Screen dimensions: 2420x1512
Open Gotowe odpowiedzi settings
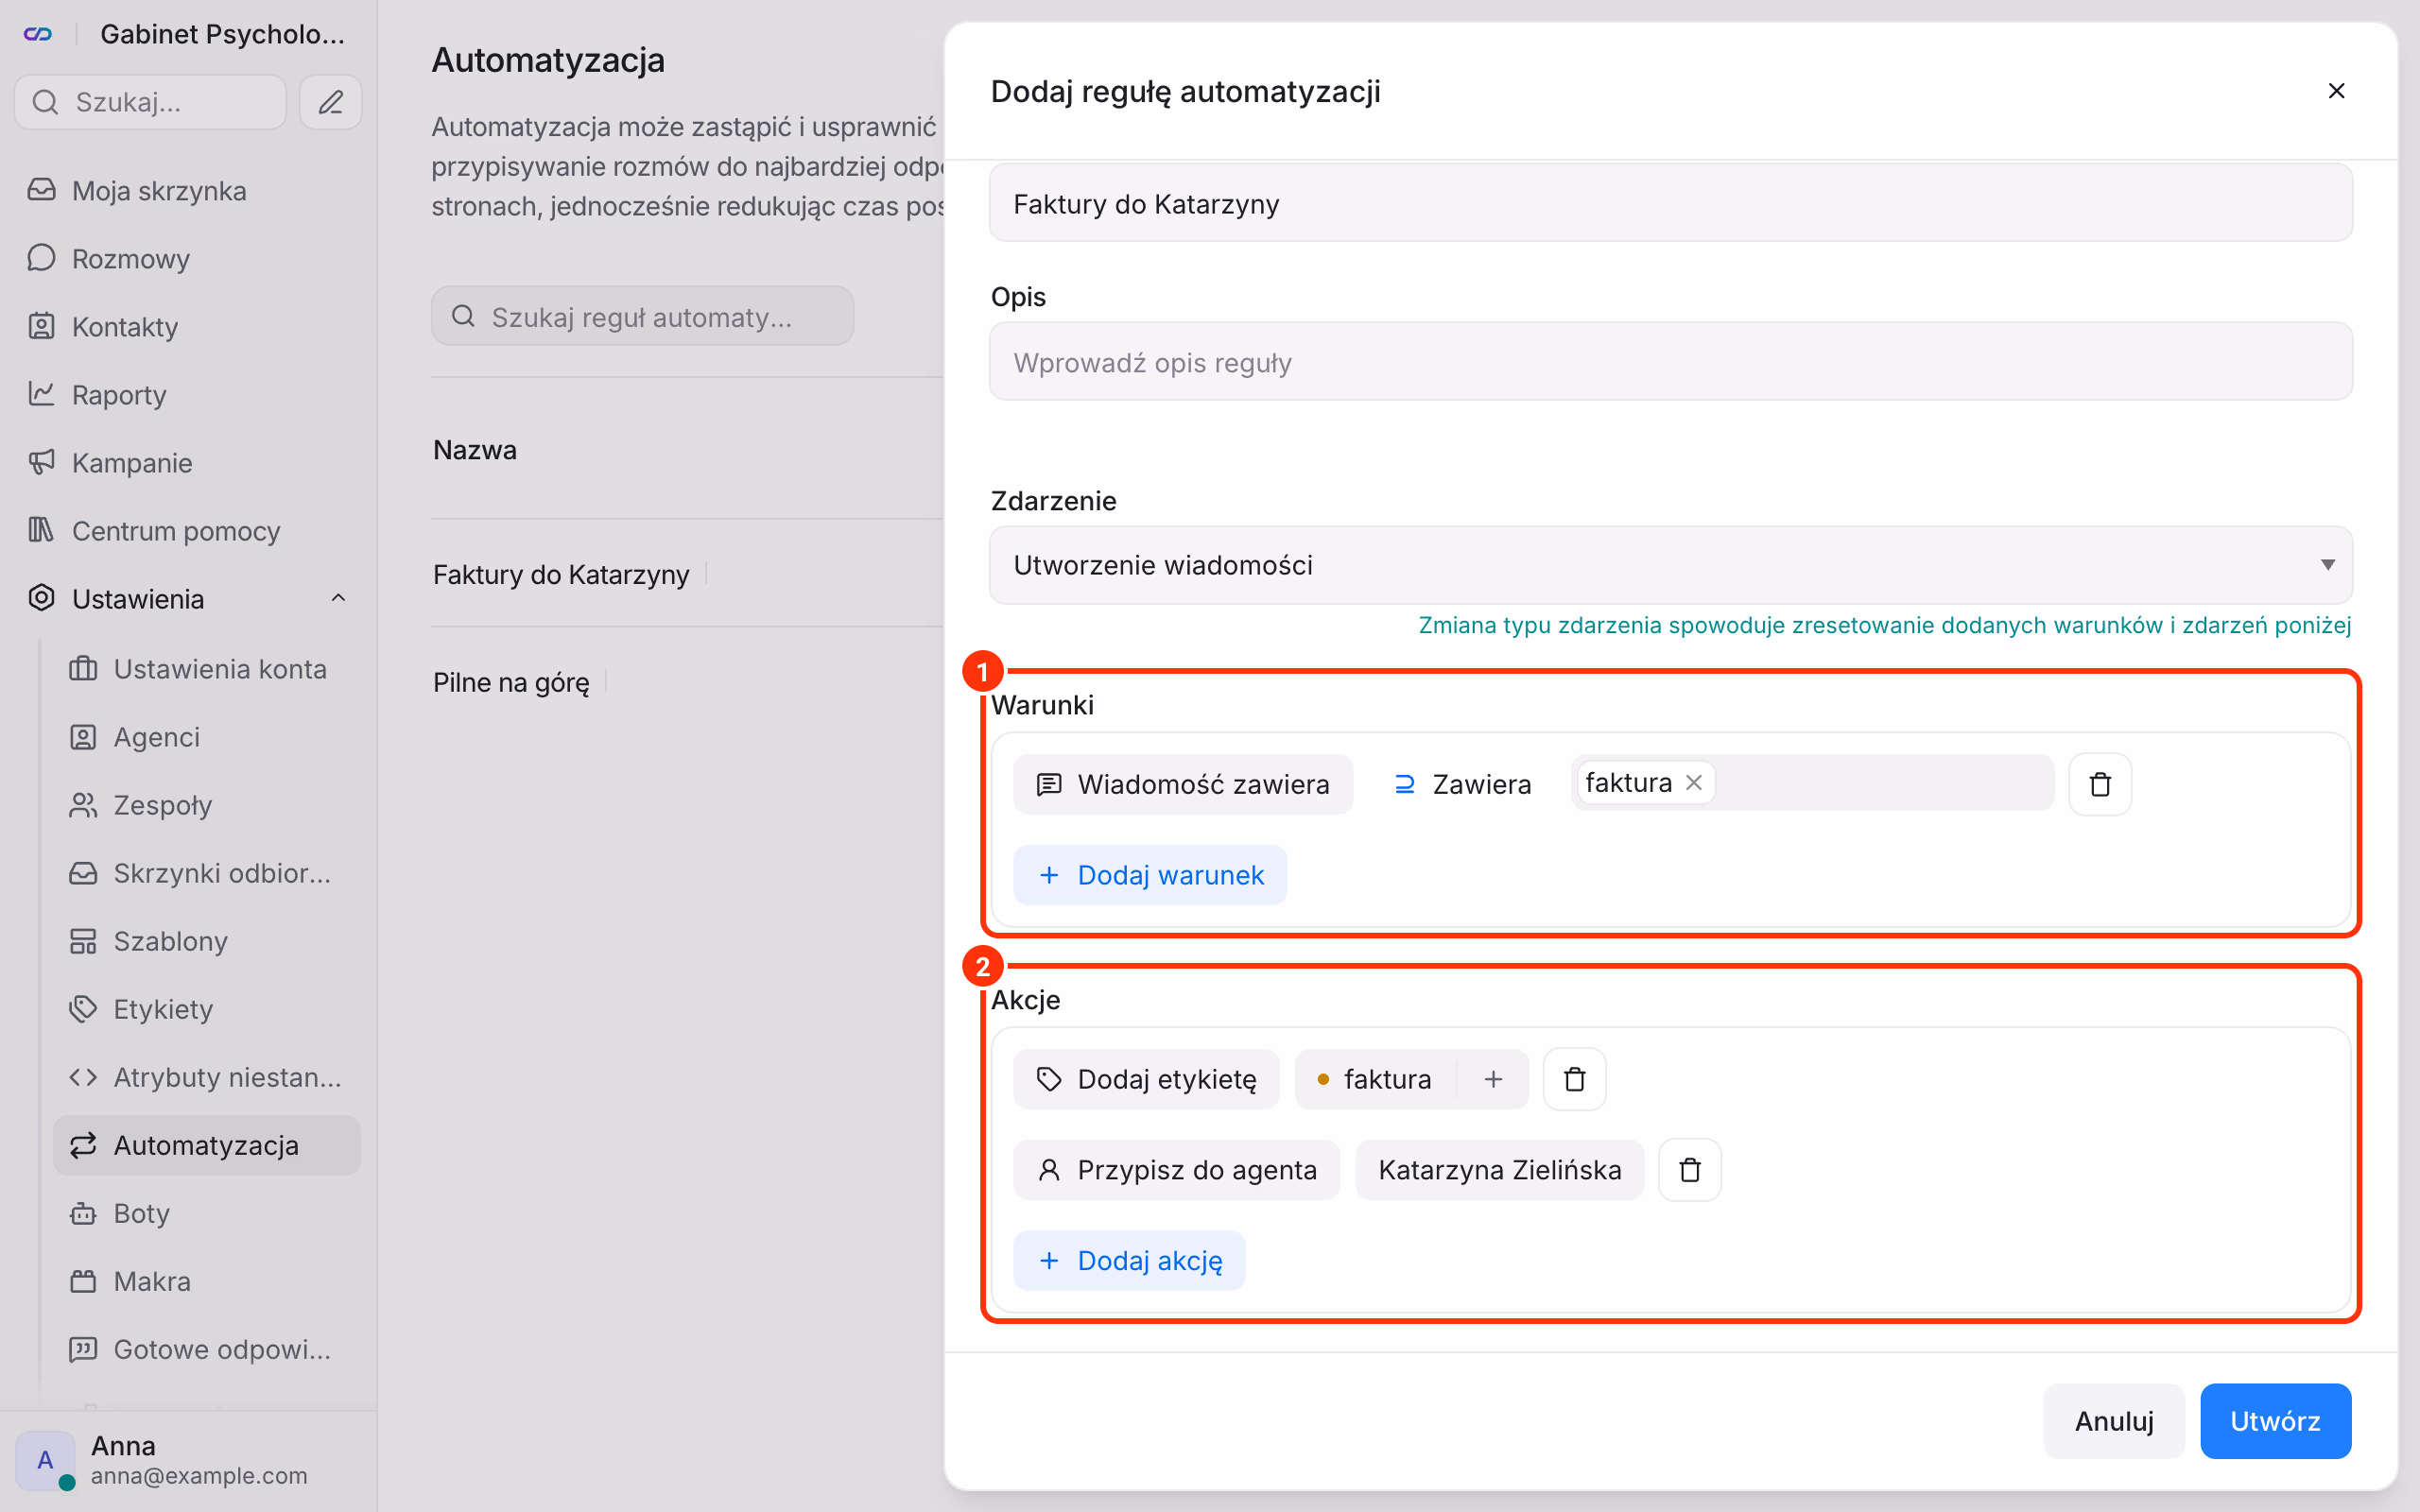pos(207,1348)
